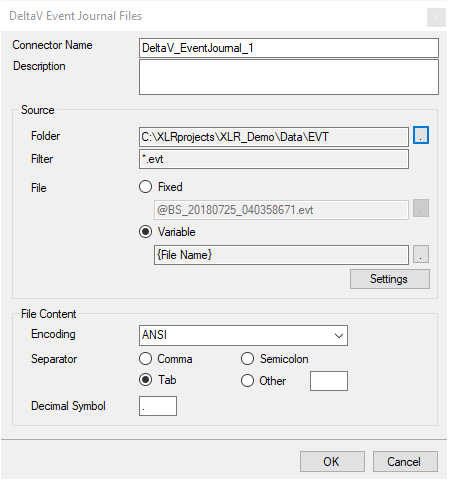Click the Folder path field
Image resolution: width=454 pixels, height=482 pixels.
tap(274, 137)
